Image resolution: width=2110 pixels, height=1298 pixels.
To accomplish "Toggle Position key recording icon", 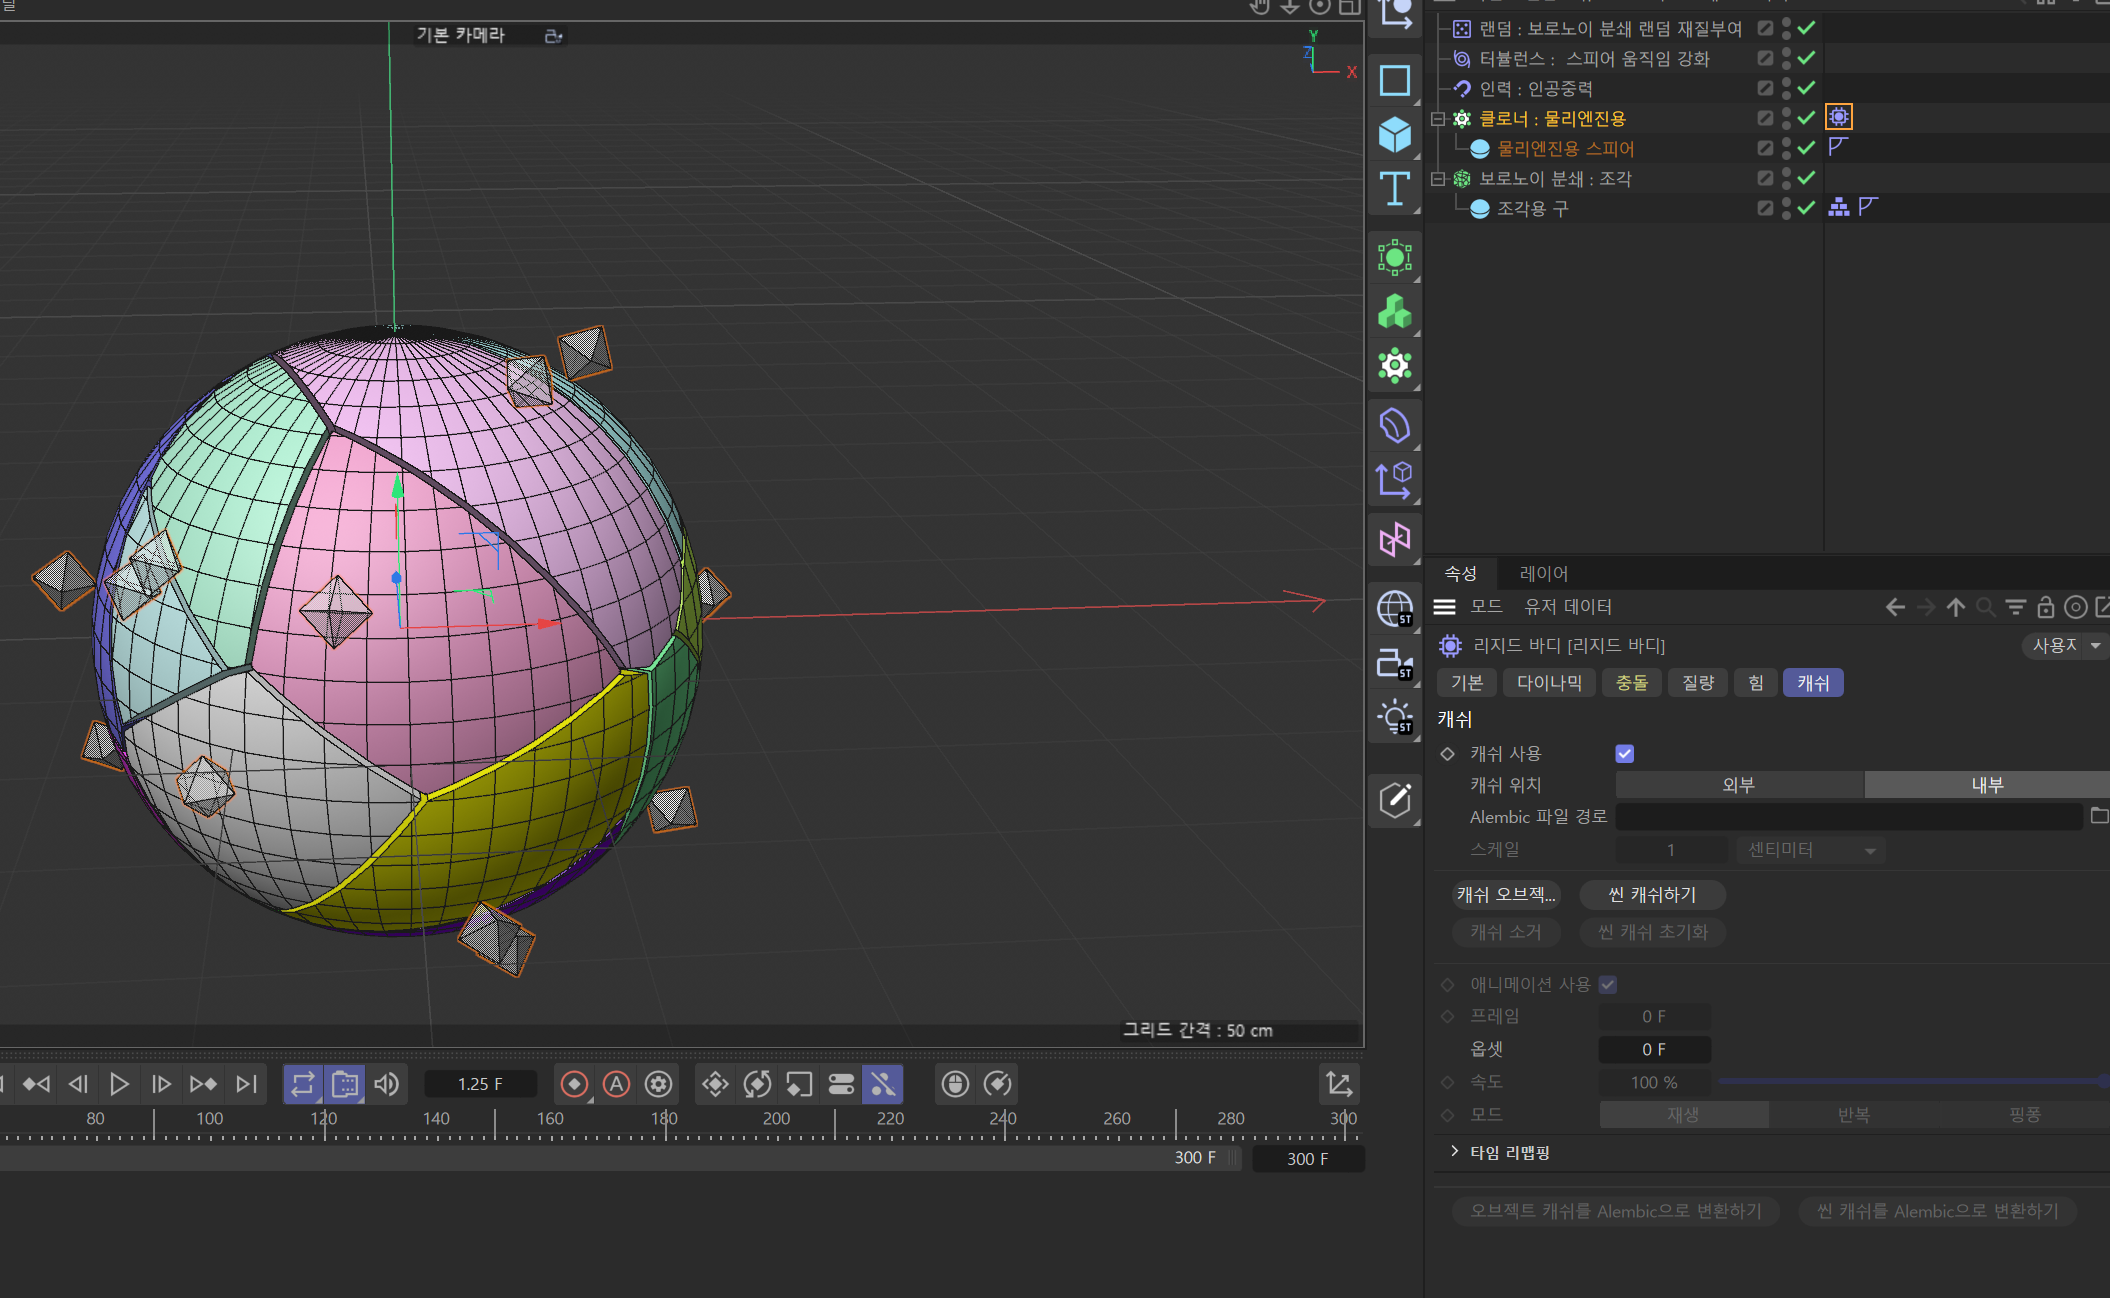I will (x=715, y=1084).
